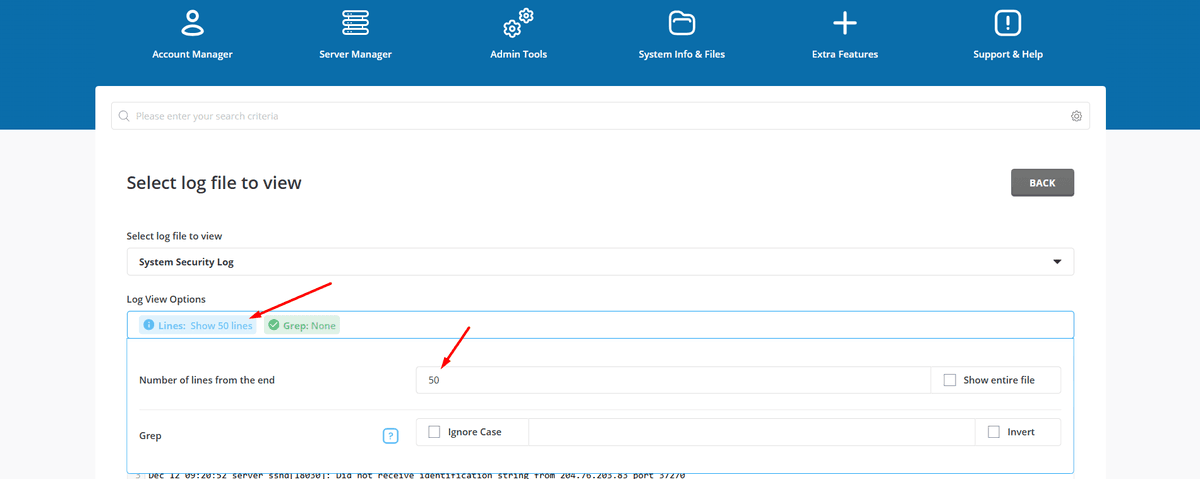Click the Extra Features plus icon
Image resolution: width=1200 pixels, height=479 pixels.
845,22
